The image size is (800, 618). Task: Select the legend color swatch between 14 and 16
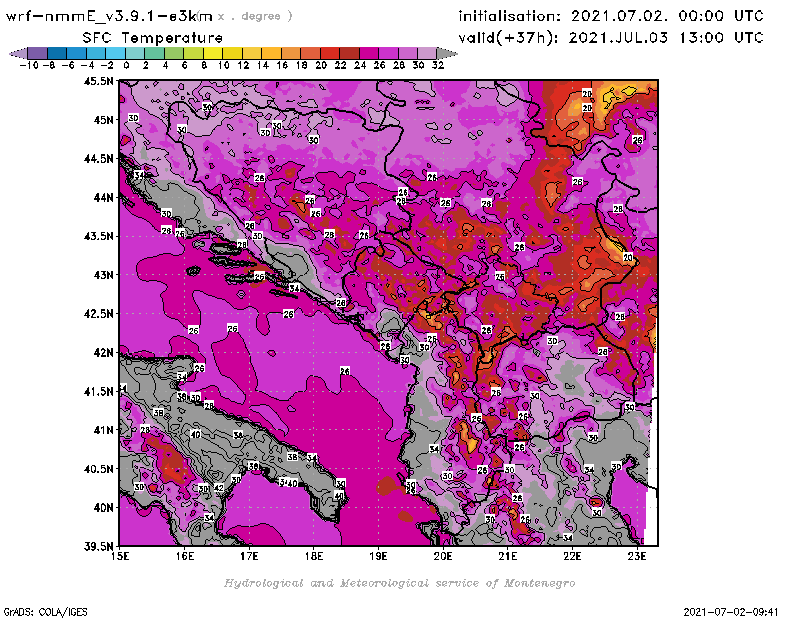tap(271, 53)
